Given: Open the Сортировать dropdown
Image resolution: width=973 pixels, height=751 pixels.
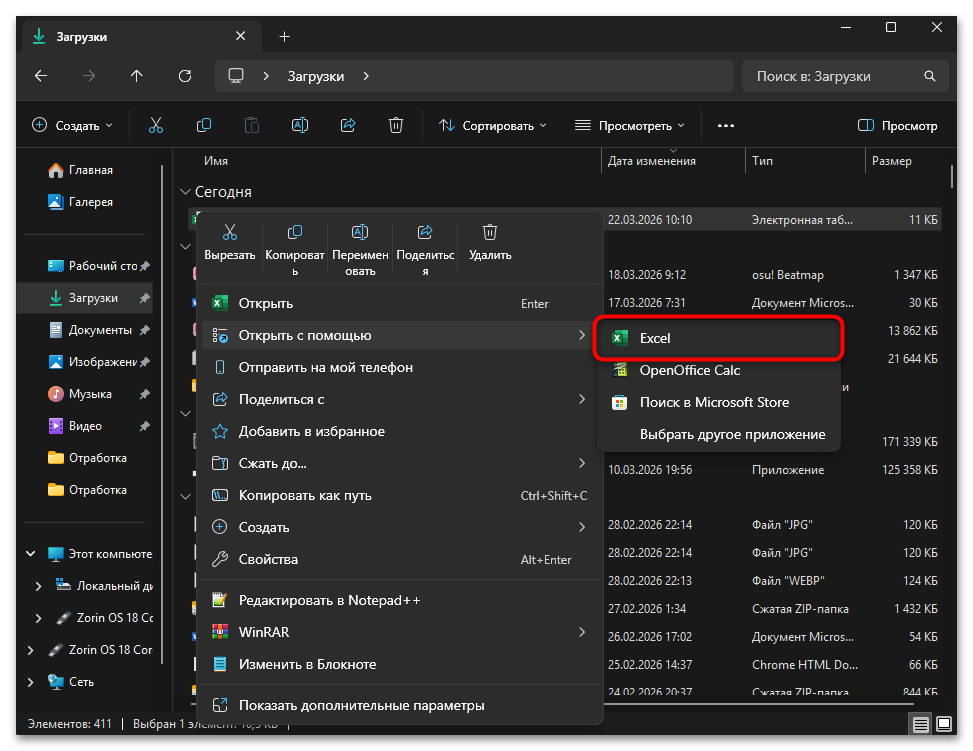Looking at the screenshot, I should 493,126.
